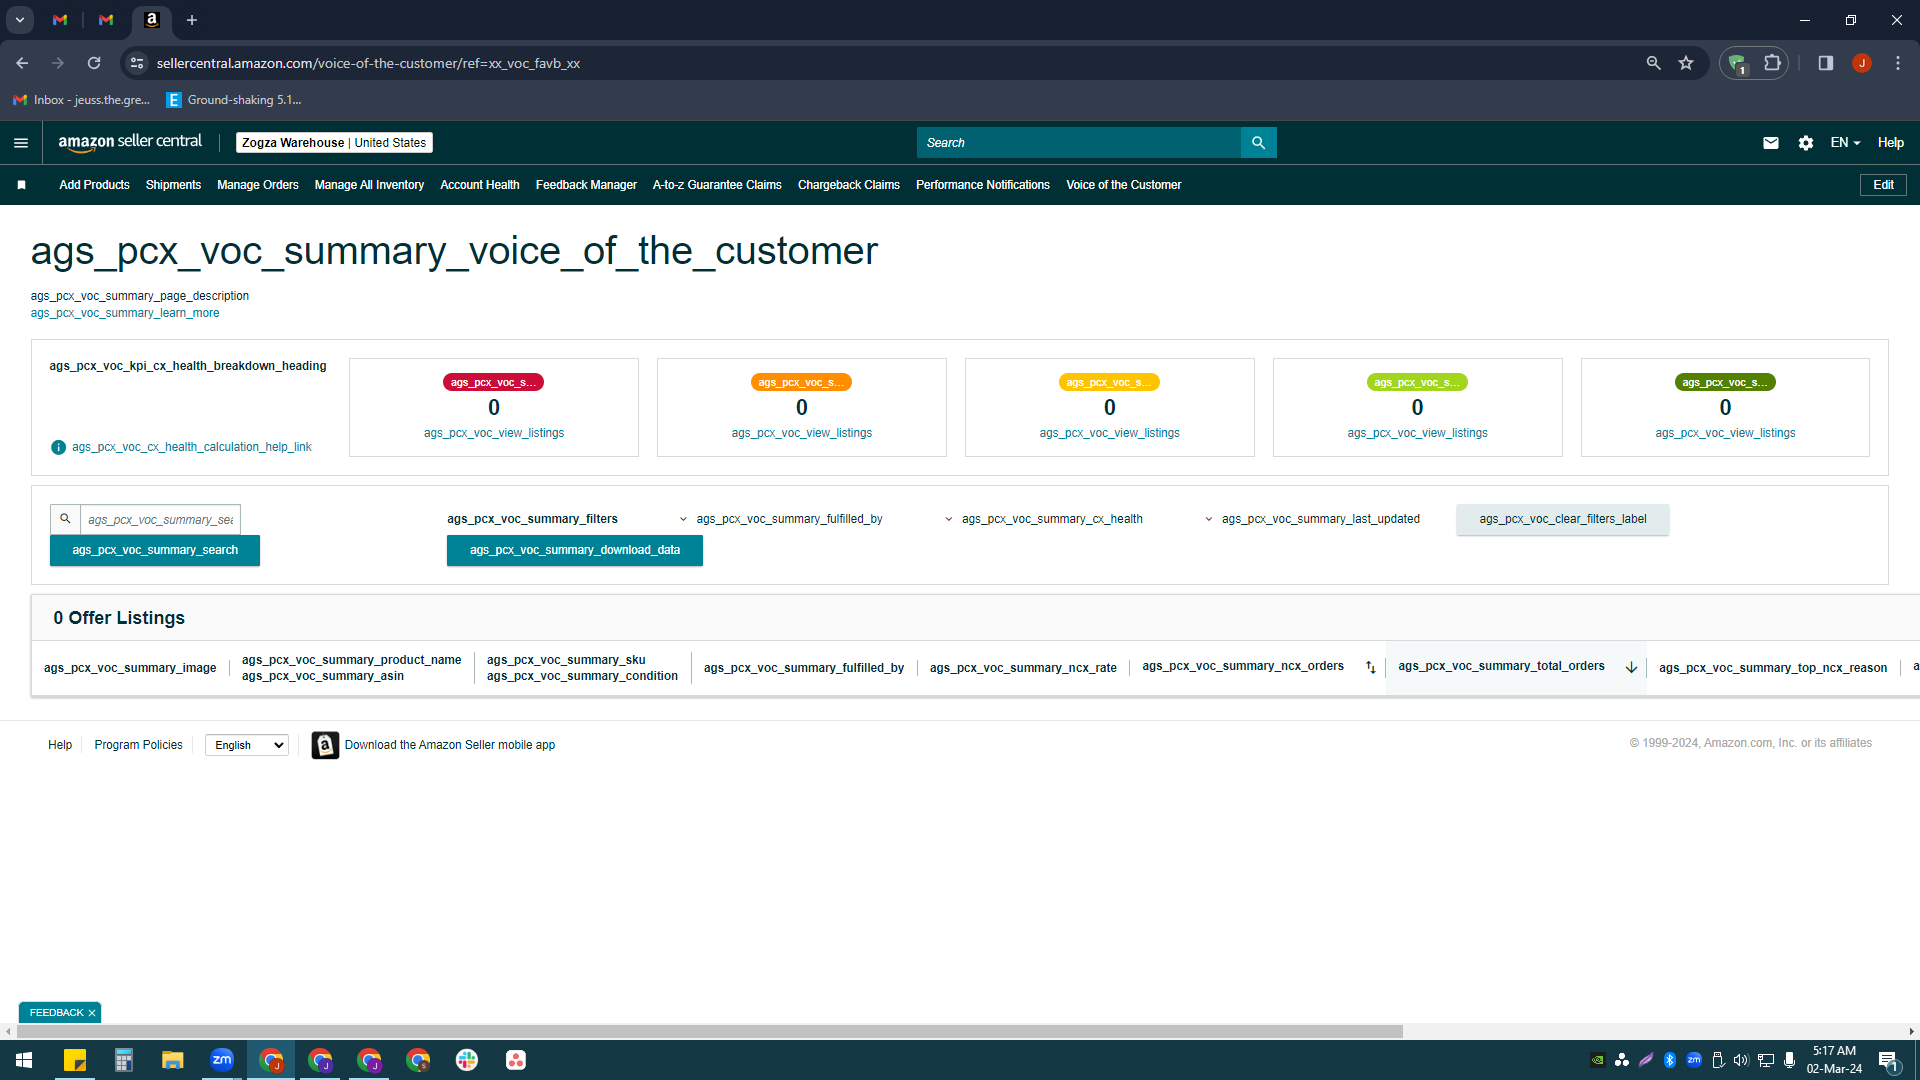Click the horizontal scrollbar at page bottom
The height and width of the screenshot is (1080, 1920).
[x=709, y=1031]
